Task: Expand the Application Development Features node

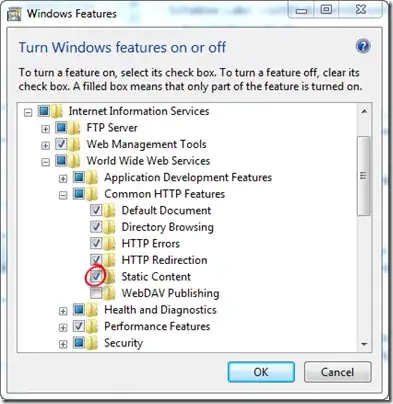Action: [63, 179]
